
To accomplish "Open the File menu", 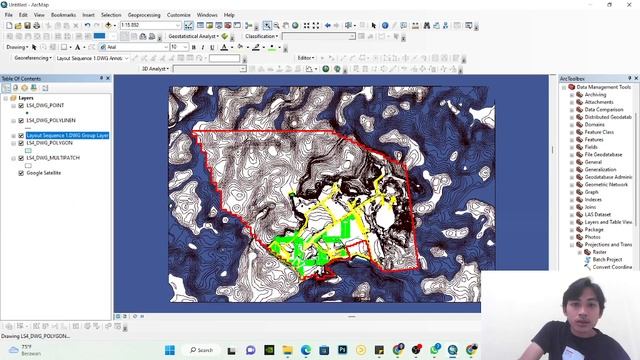I will coord(9,15).
